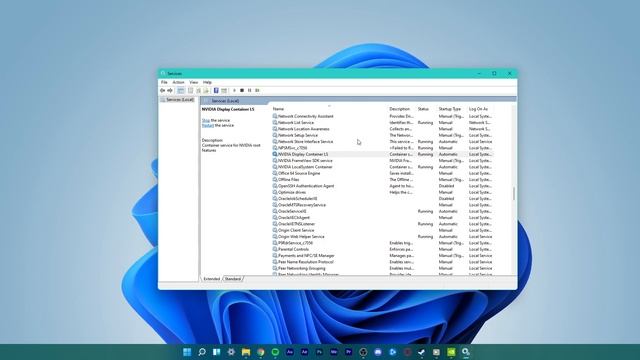This screenshot has height=360, width=640.
Task: Select OpenSSH Authentication Agent row
Action: 382,186
